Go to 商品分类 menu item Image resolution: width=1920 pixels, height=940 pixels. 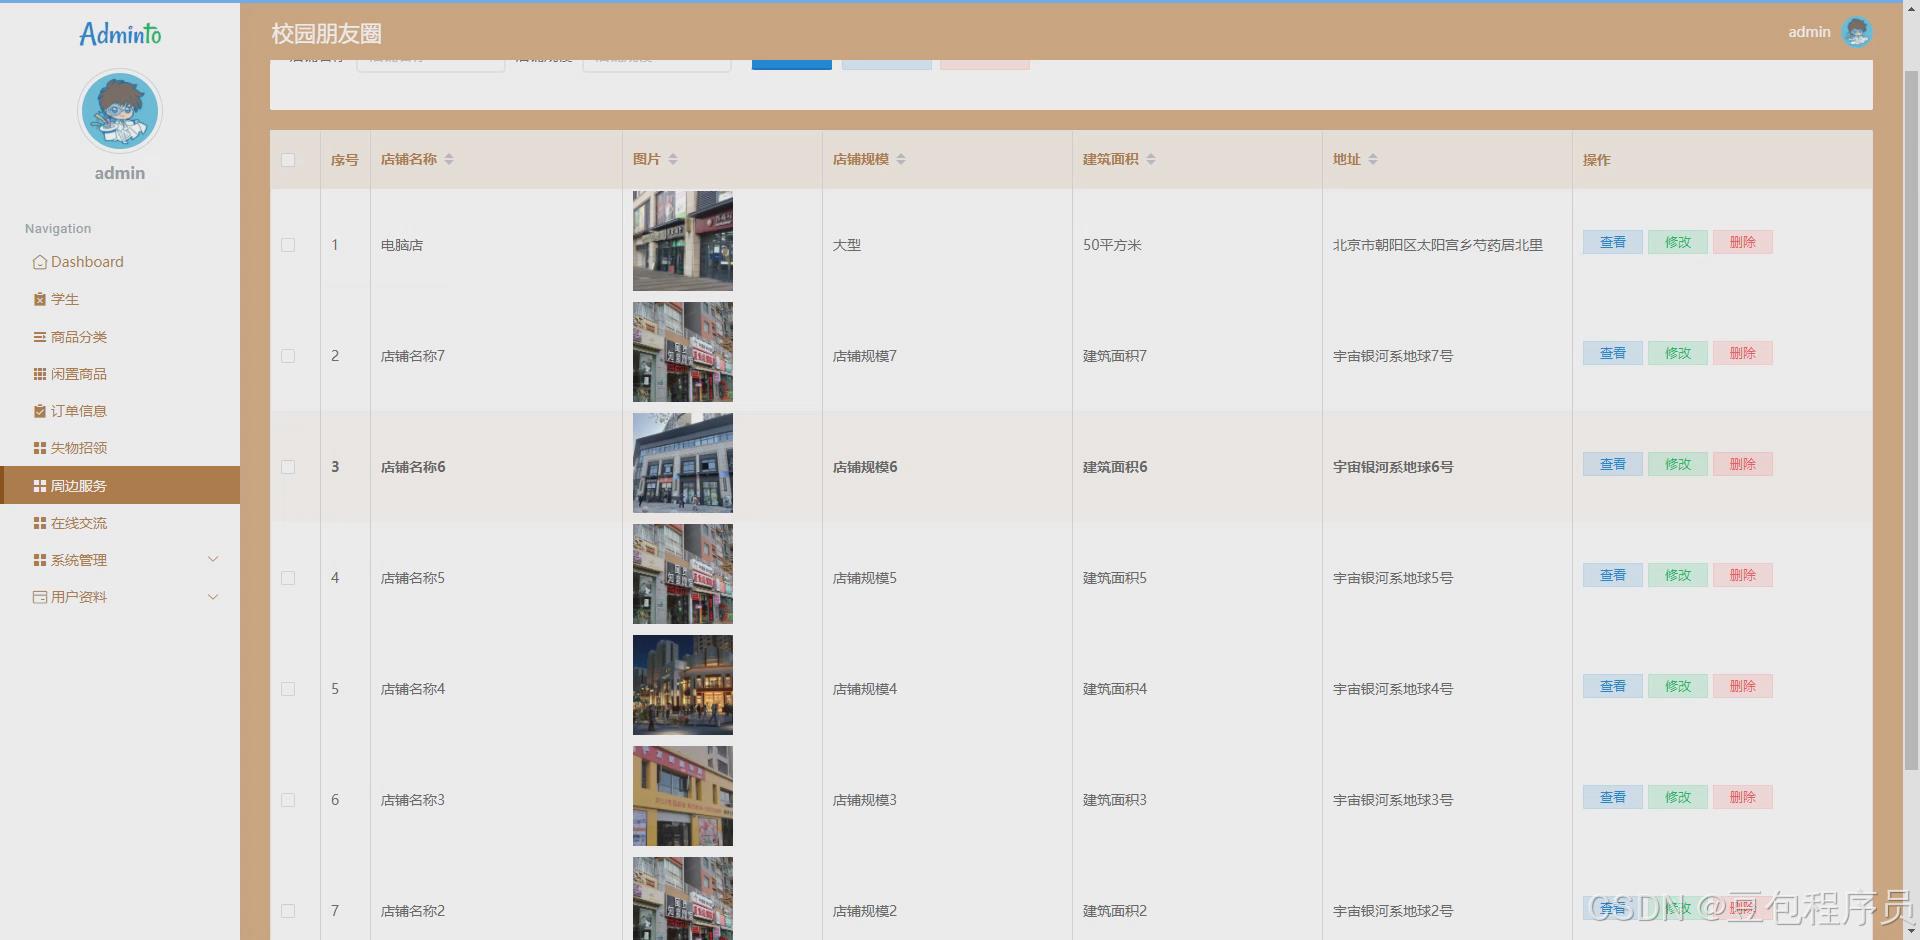pos(120,337)
